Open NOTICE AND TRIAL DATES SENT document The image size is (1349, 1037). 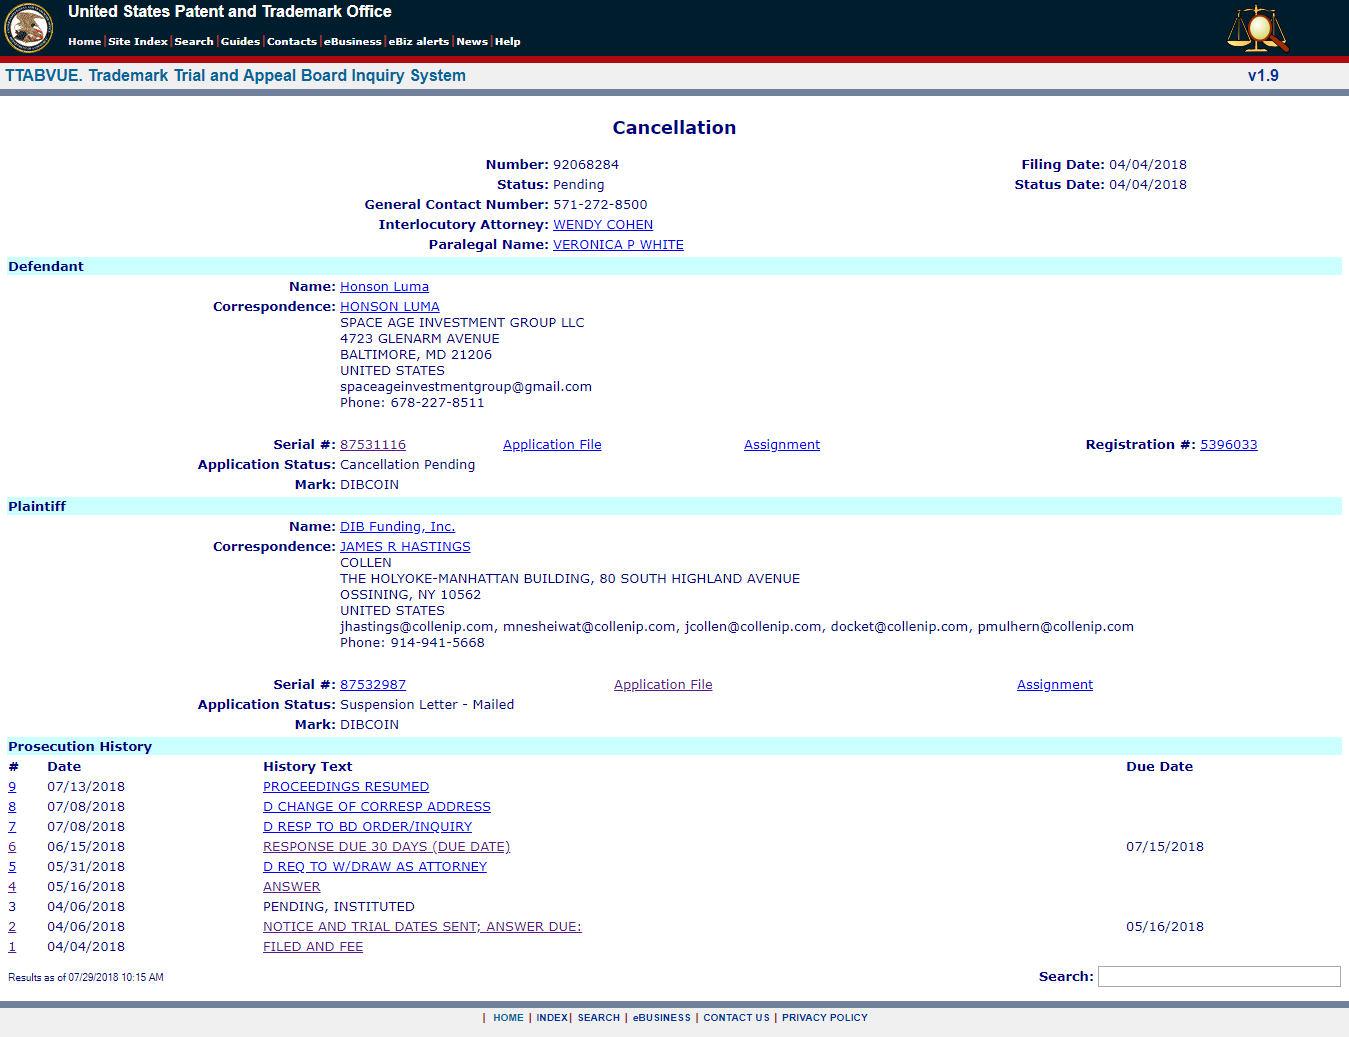pyautogui.click(x=422, y=927)
